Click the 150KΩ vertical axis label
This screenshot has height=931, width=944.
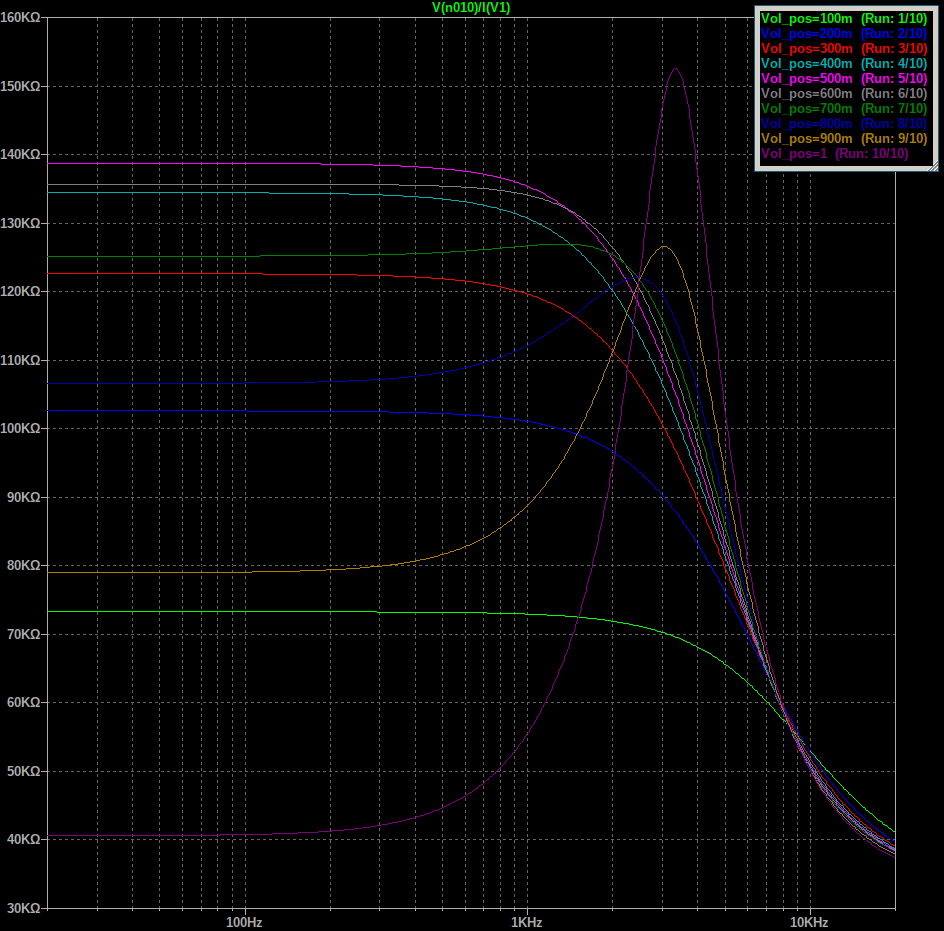(x=20, y=87)
